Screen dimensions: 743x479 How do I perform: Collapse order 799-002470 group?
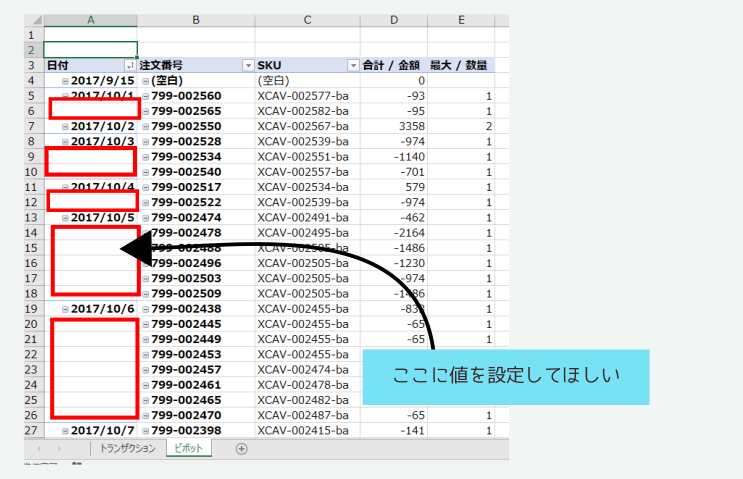coord(146,416)
